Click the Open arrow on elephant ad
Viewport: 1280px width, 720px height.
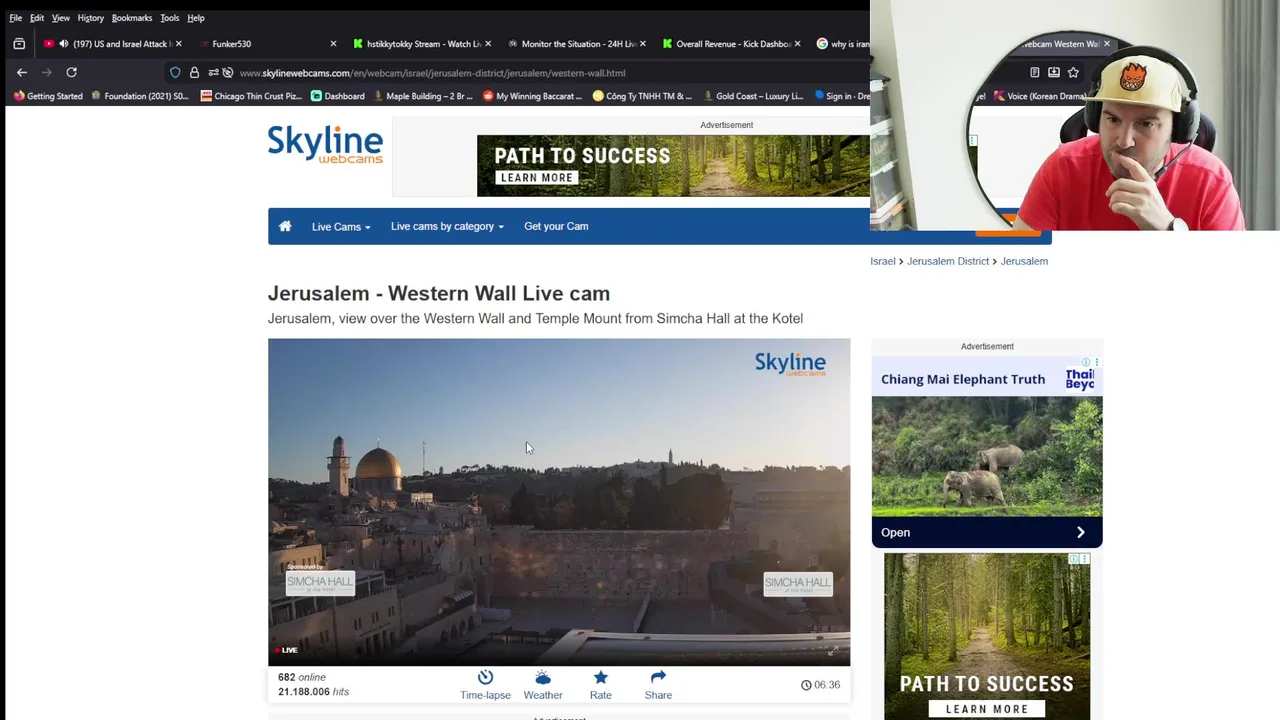pyautogui.click(x=1080, y=532)
